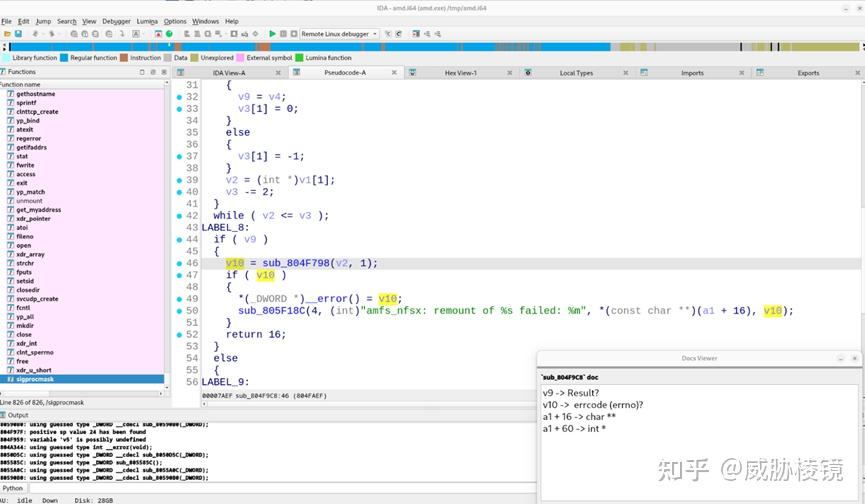Toggle breakpoint dot on line 52
This screenshot has height=504, width=865.
point(179,335)
